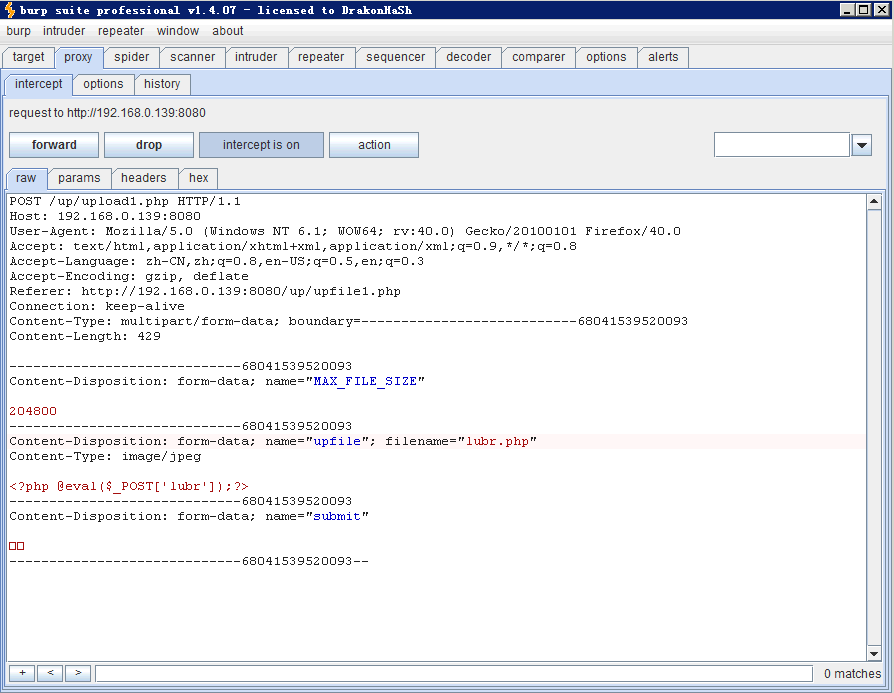Toggle the intercept is on button
The height and width of the screenshot is (693, 894).
[x=261, y=145]
